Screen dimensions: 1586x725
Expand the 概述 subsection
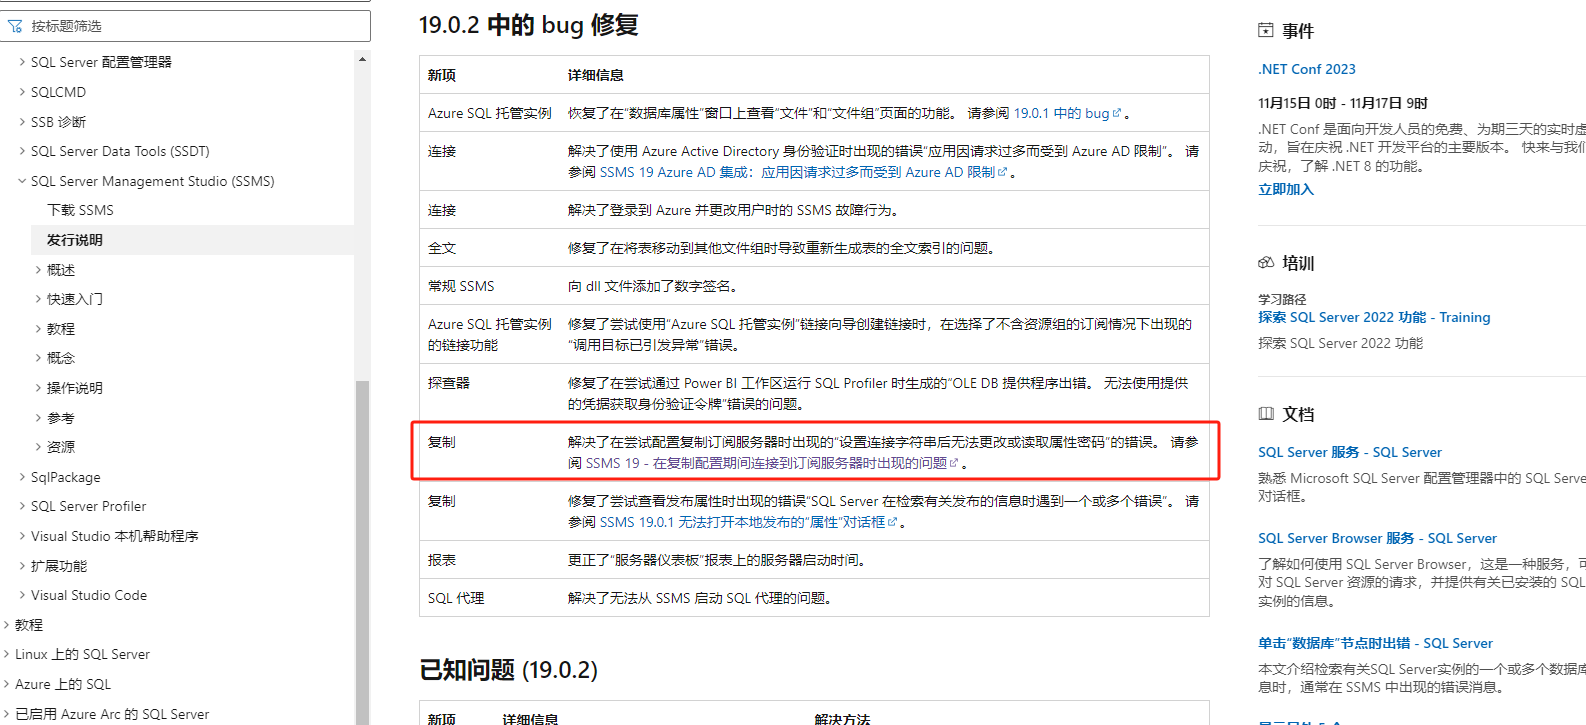pos(38,270)
